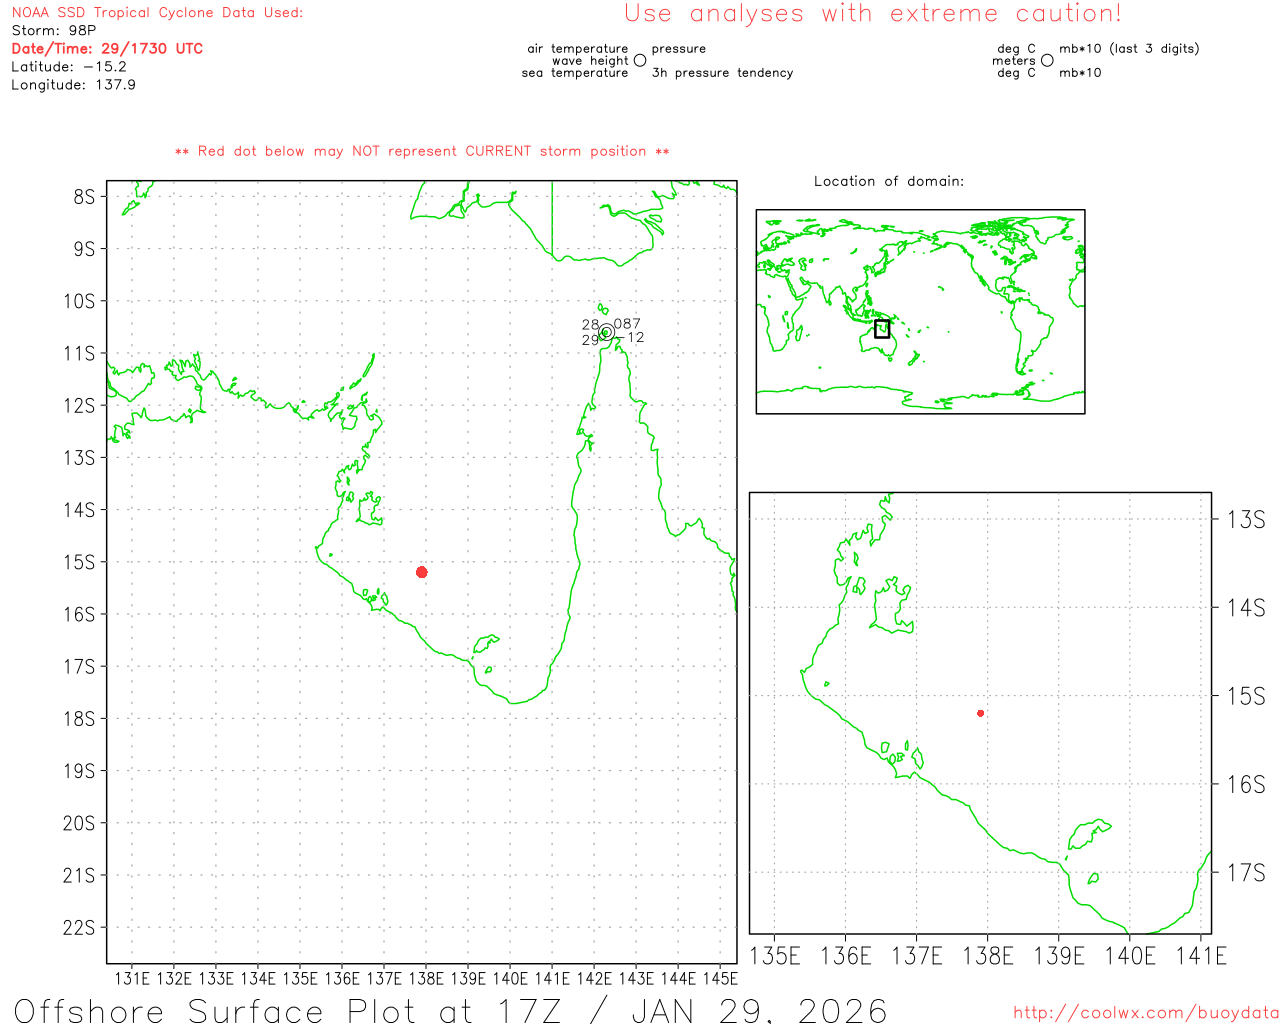The image size is (1280, 1024).
Task: Click the '10S' latitude axis label
Action: (x=79, y=301)
